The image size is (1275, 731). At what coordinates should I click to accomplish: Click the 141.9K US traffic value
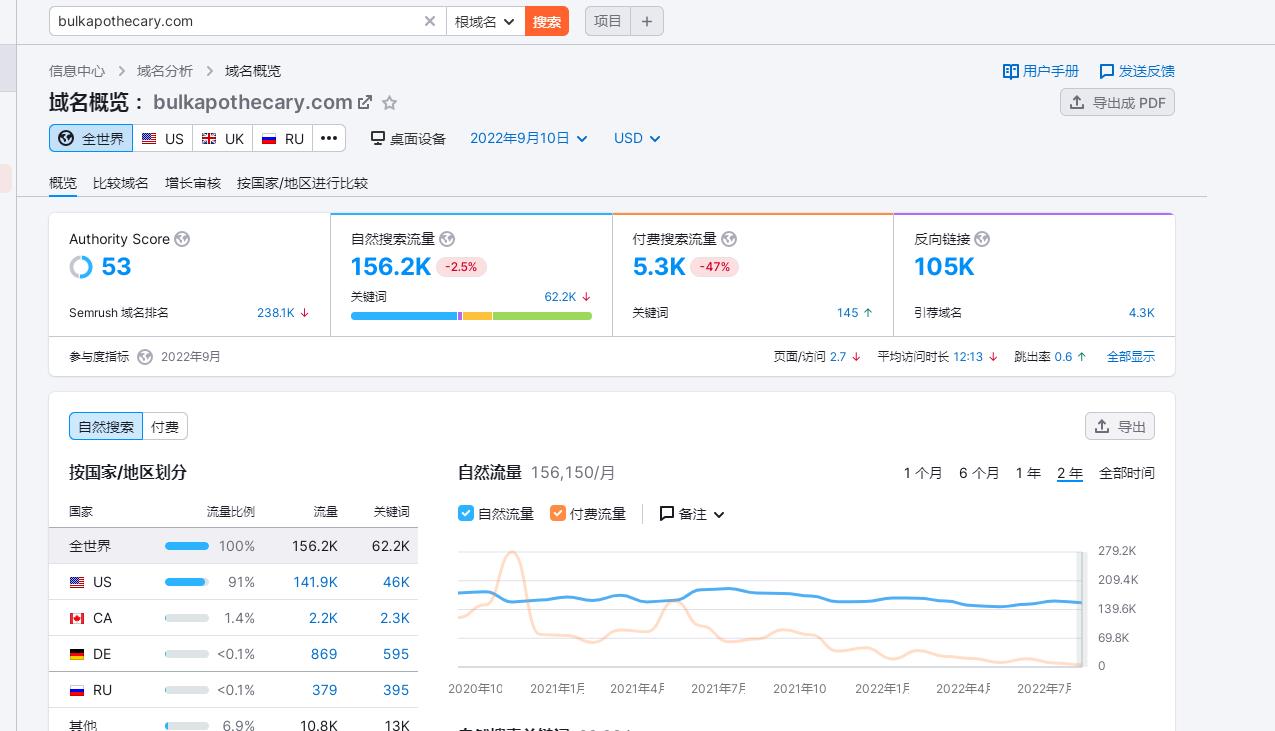[x=315, y=582]
